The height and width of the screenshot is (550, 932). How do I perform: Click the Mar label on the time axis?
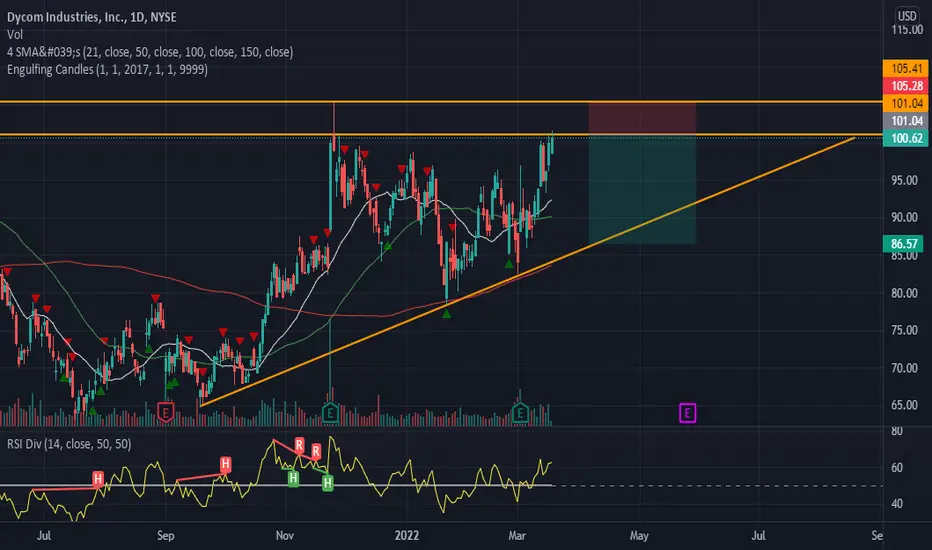[517, 536]
